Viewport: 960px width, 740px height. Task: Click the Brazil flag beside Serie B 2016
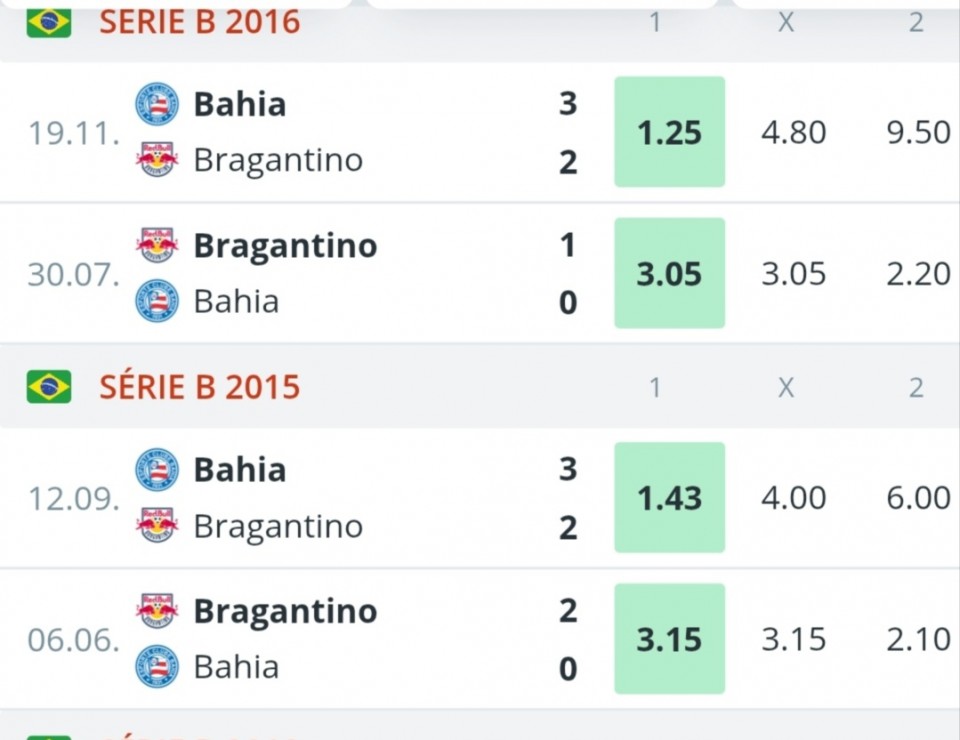[49, 22]
